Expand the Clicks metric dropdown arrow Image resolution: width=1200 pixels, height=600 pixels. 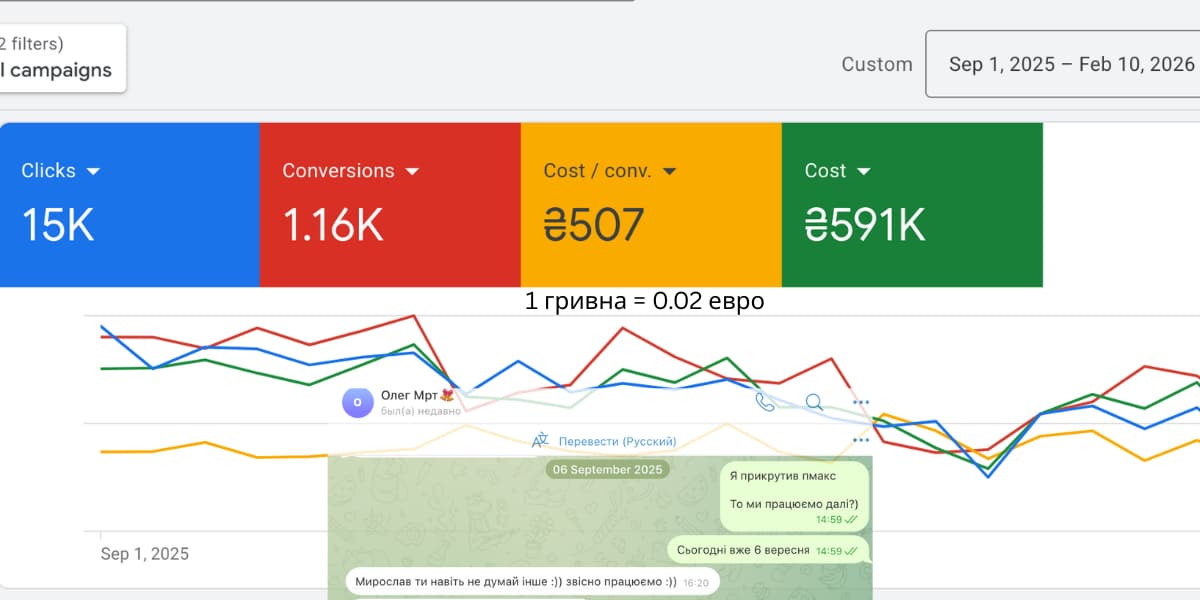tap(94, 171)
